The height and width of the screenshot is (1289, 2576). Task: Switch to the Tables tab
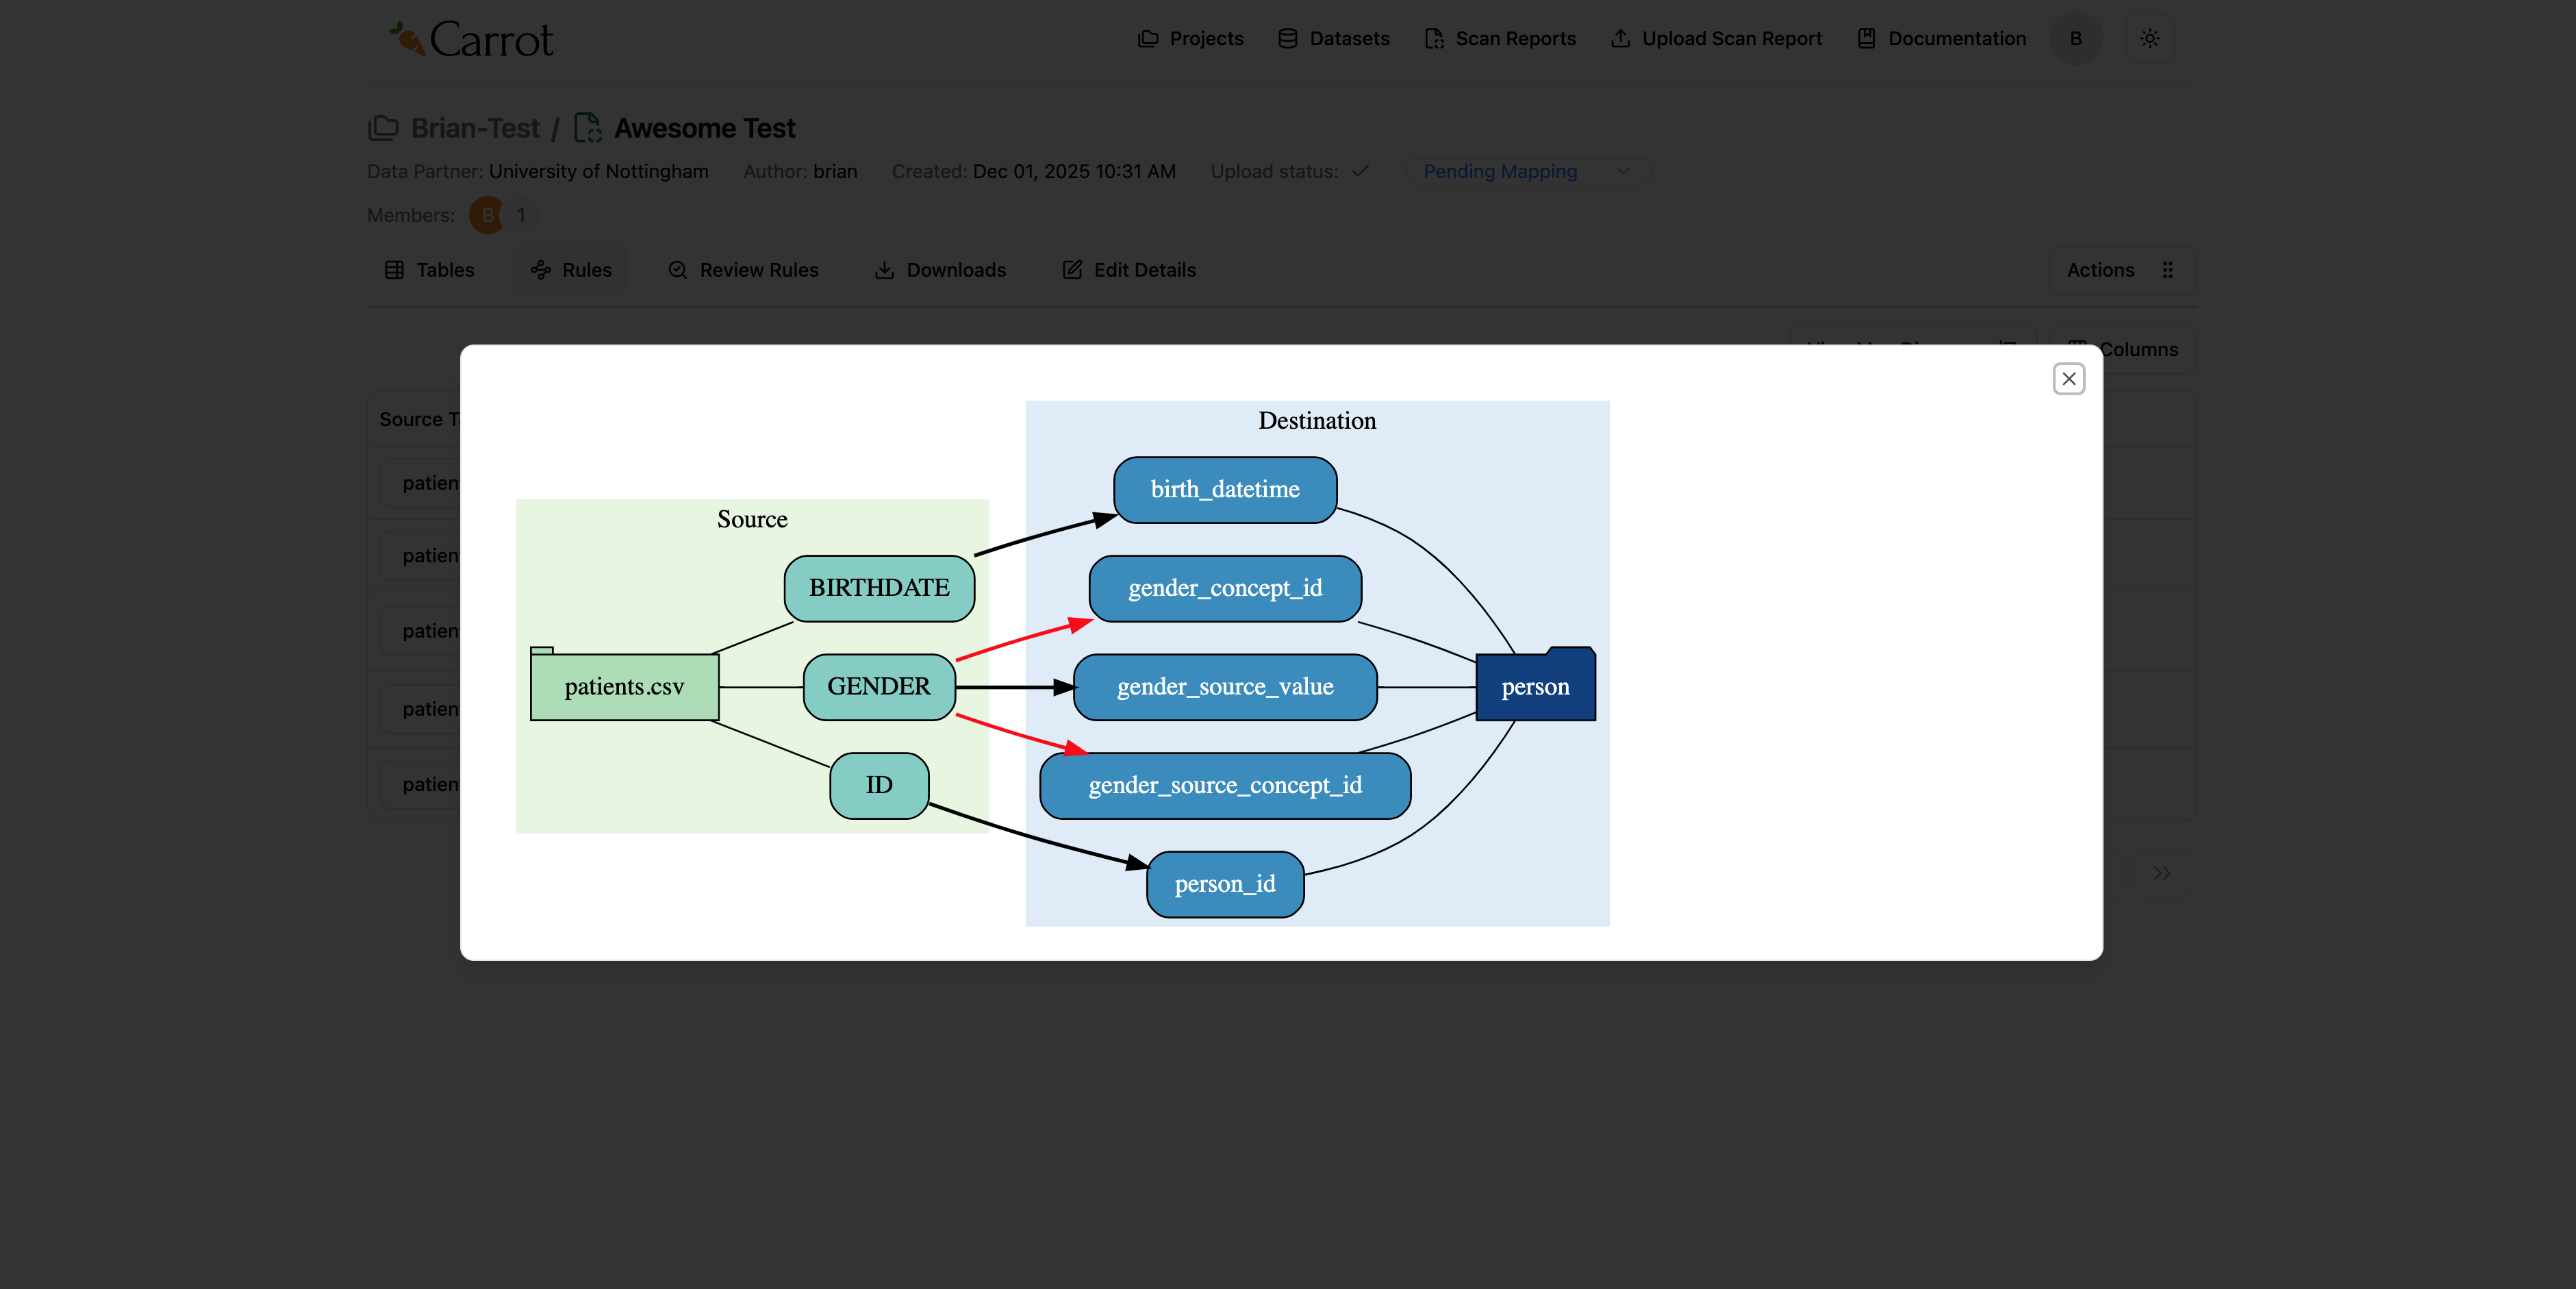(429, 270)
